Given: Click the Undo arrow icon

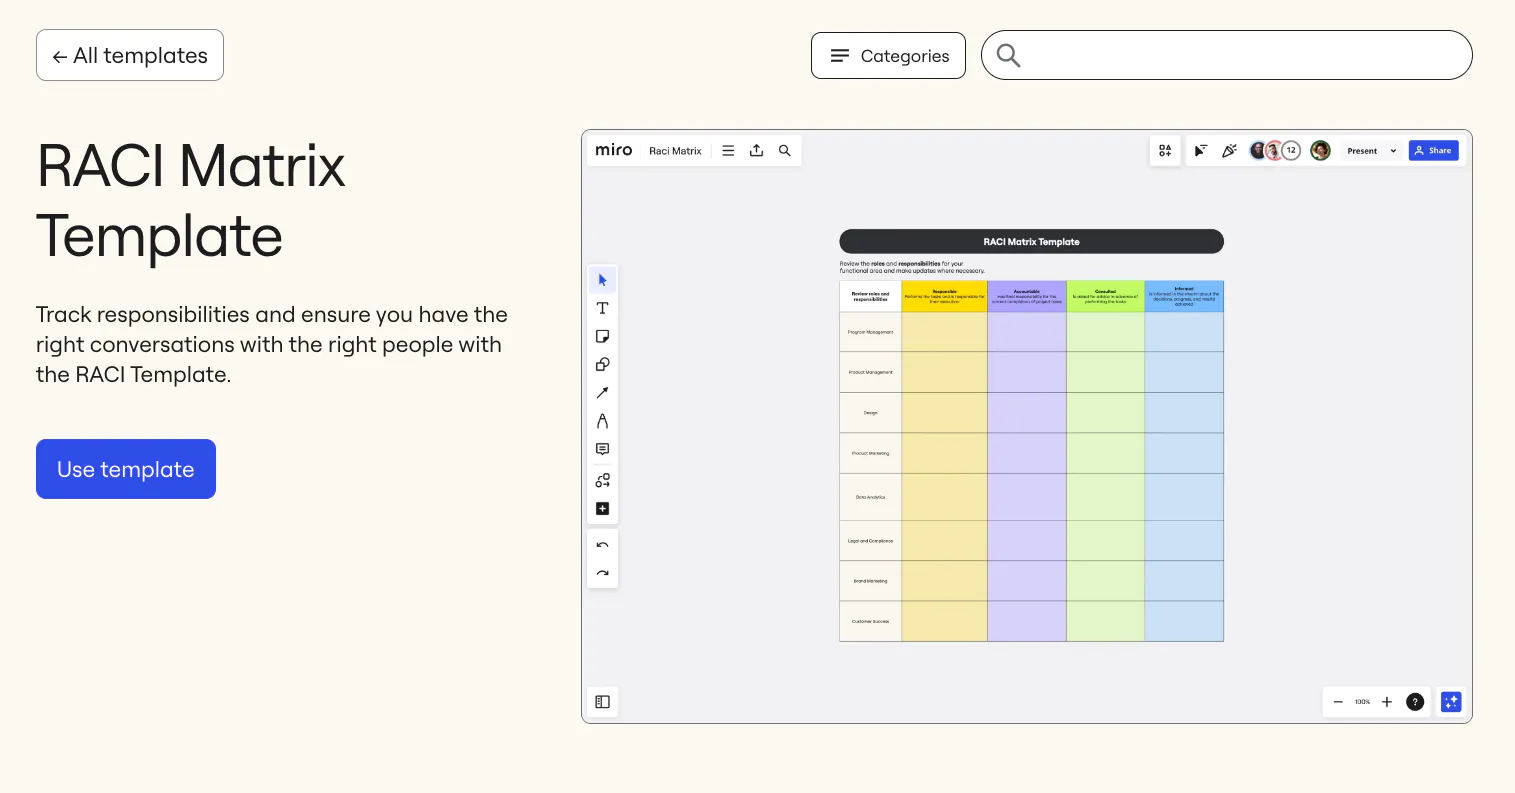Looking at the screenshot, I should (x=602, y=545).
